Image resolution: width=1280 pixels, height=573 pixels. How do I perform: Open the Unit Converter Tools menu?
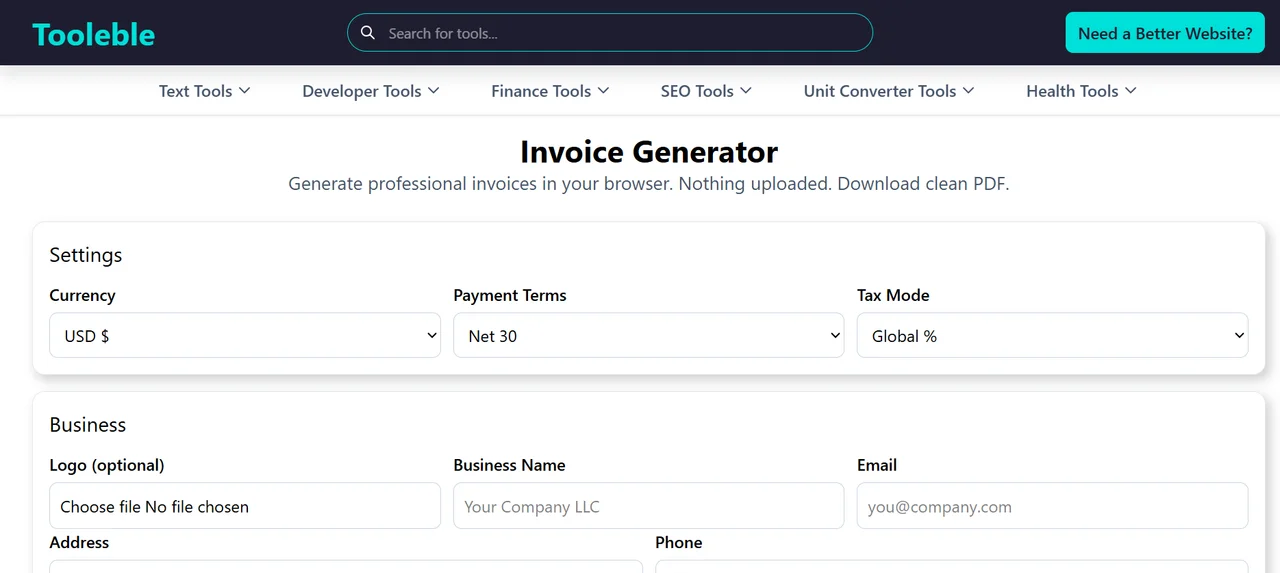889,91
